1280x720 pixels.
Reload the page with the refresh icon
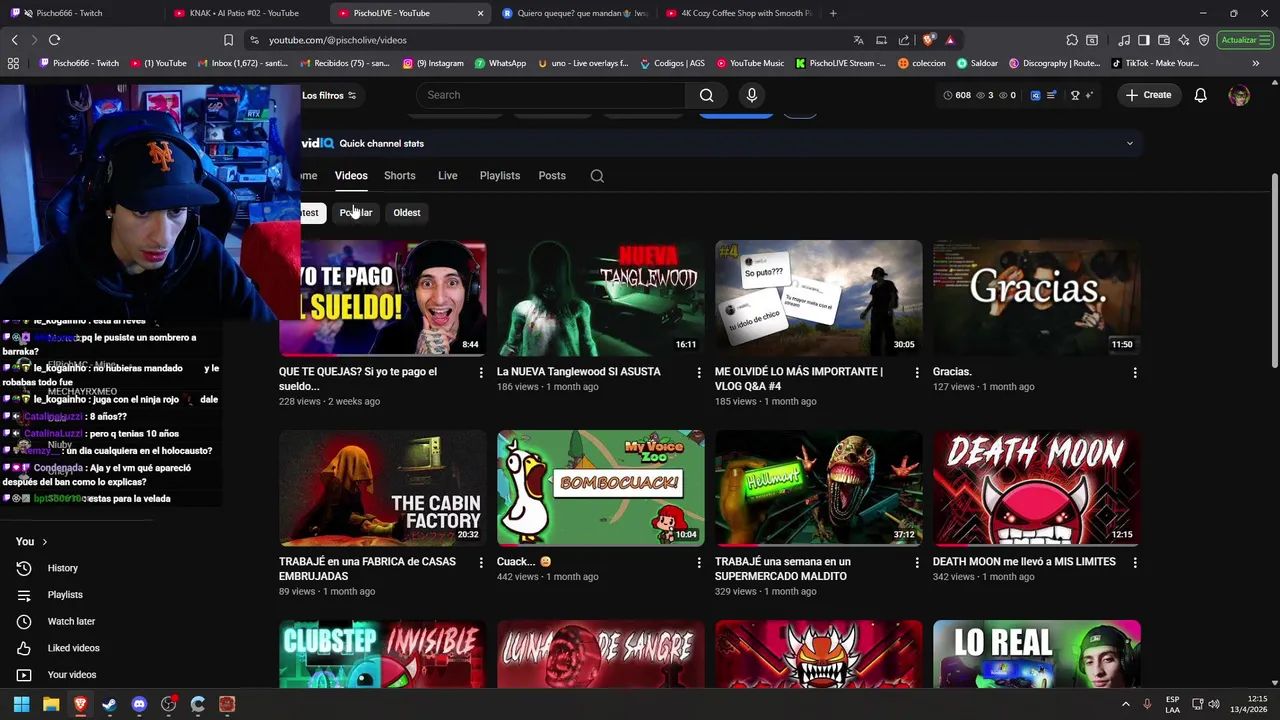(54, 40)
